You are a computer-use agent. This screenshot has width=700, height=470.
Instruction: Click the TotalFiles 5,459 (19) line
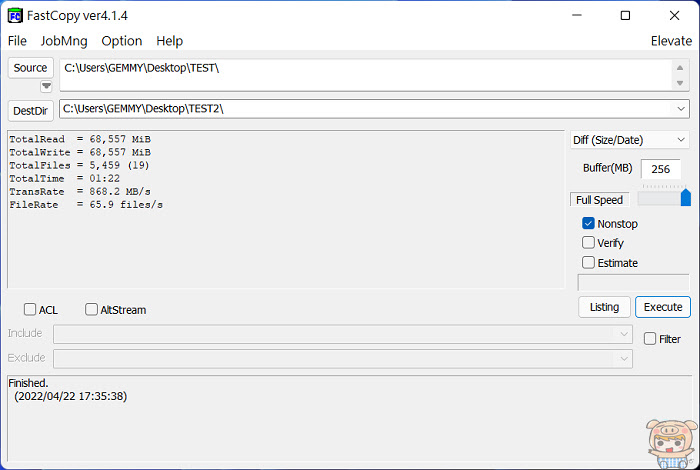pyautogui.click(x=79, y=165)
